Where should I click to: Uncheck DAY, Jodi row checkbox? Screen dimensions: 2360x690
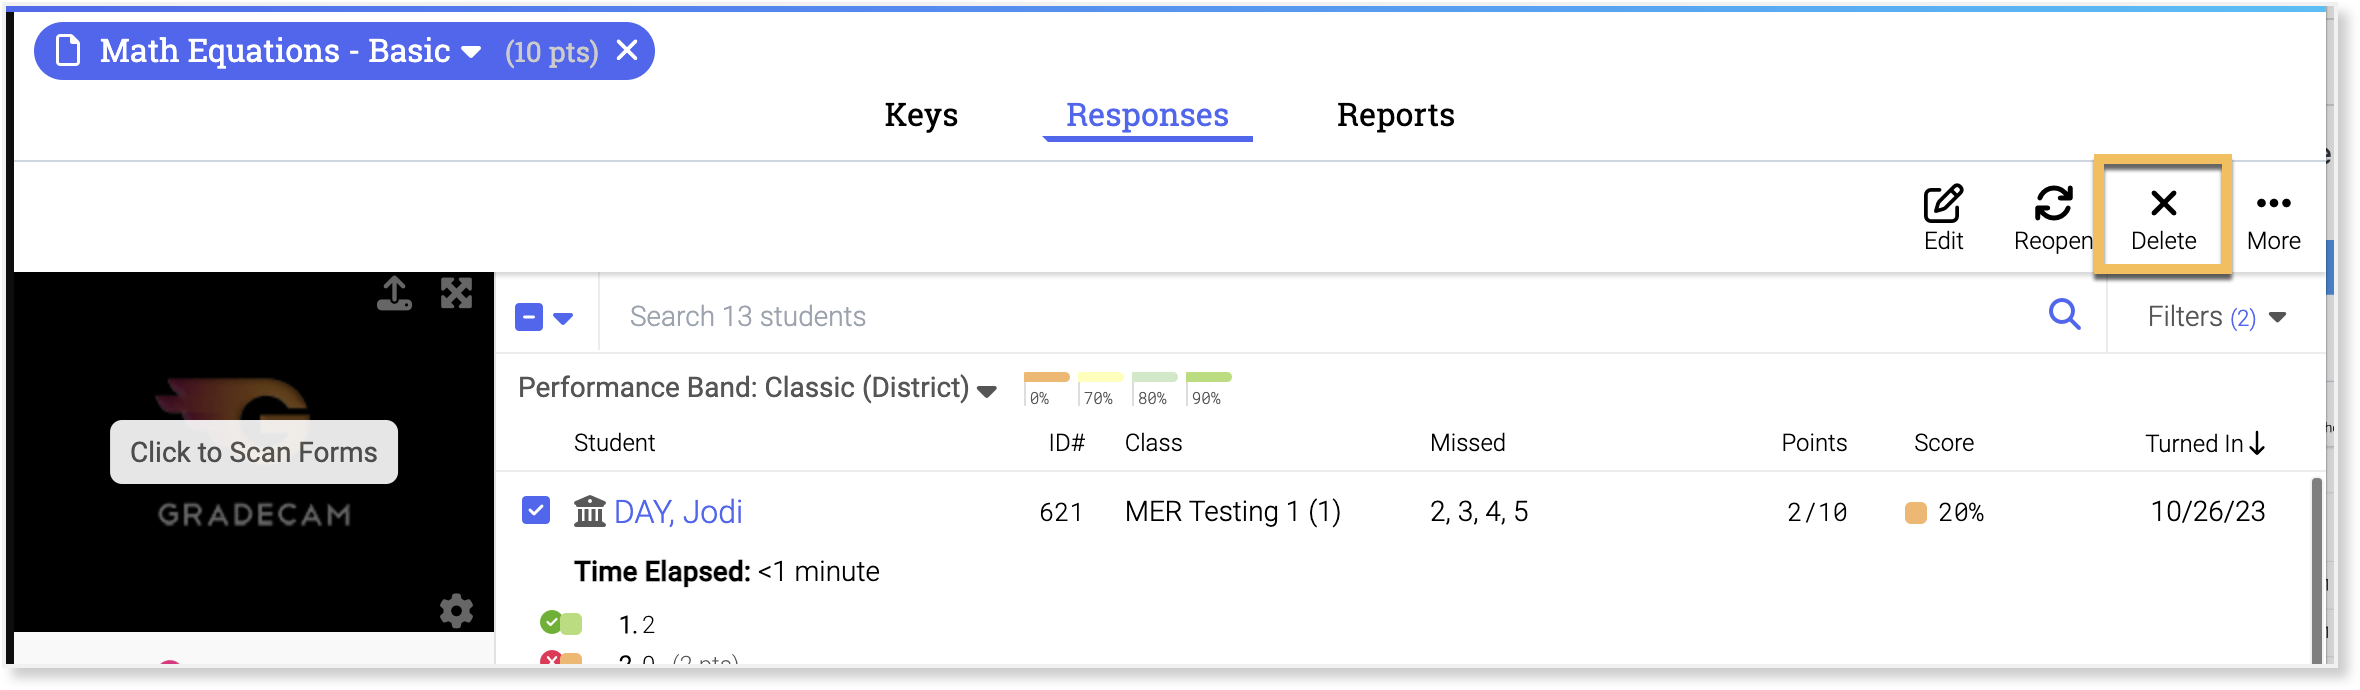[x=536, y=511]
